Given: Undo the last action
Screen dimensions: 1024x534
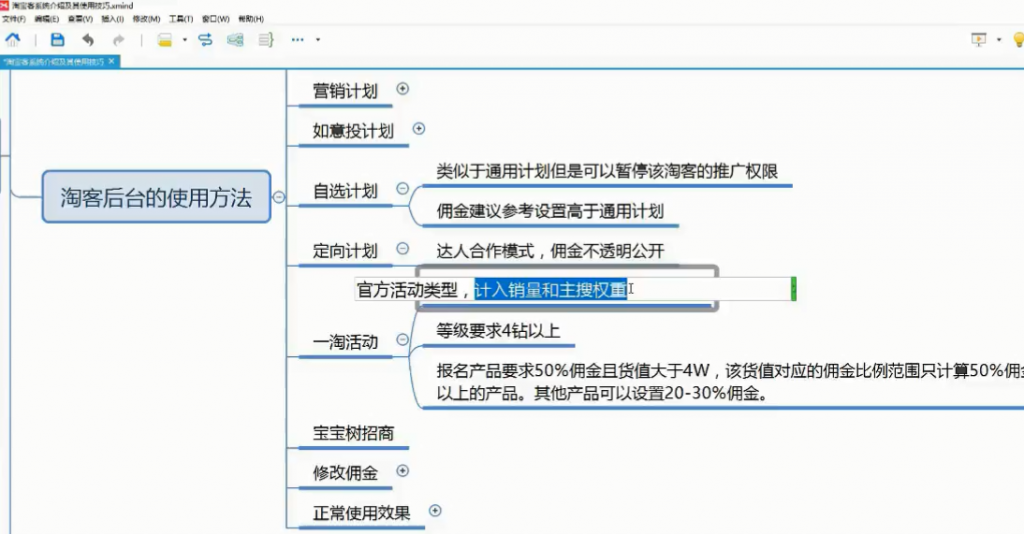Looking at the screenshot, I should click(88, 40).
